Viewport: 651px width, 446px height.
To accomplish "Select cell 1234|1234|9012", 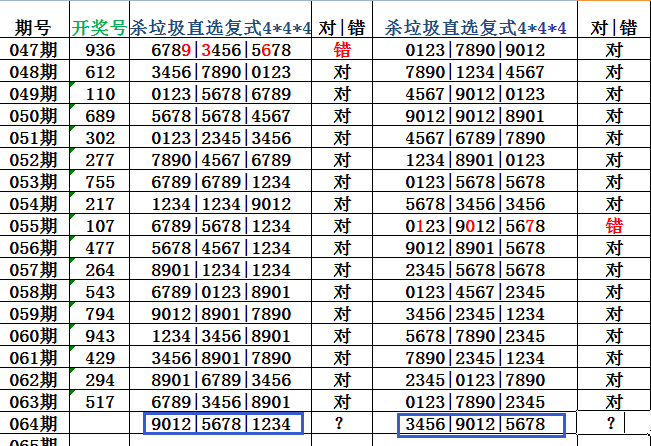I will (x=221, y=204).
